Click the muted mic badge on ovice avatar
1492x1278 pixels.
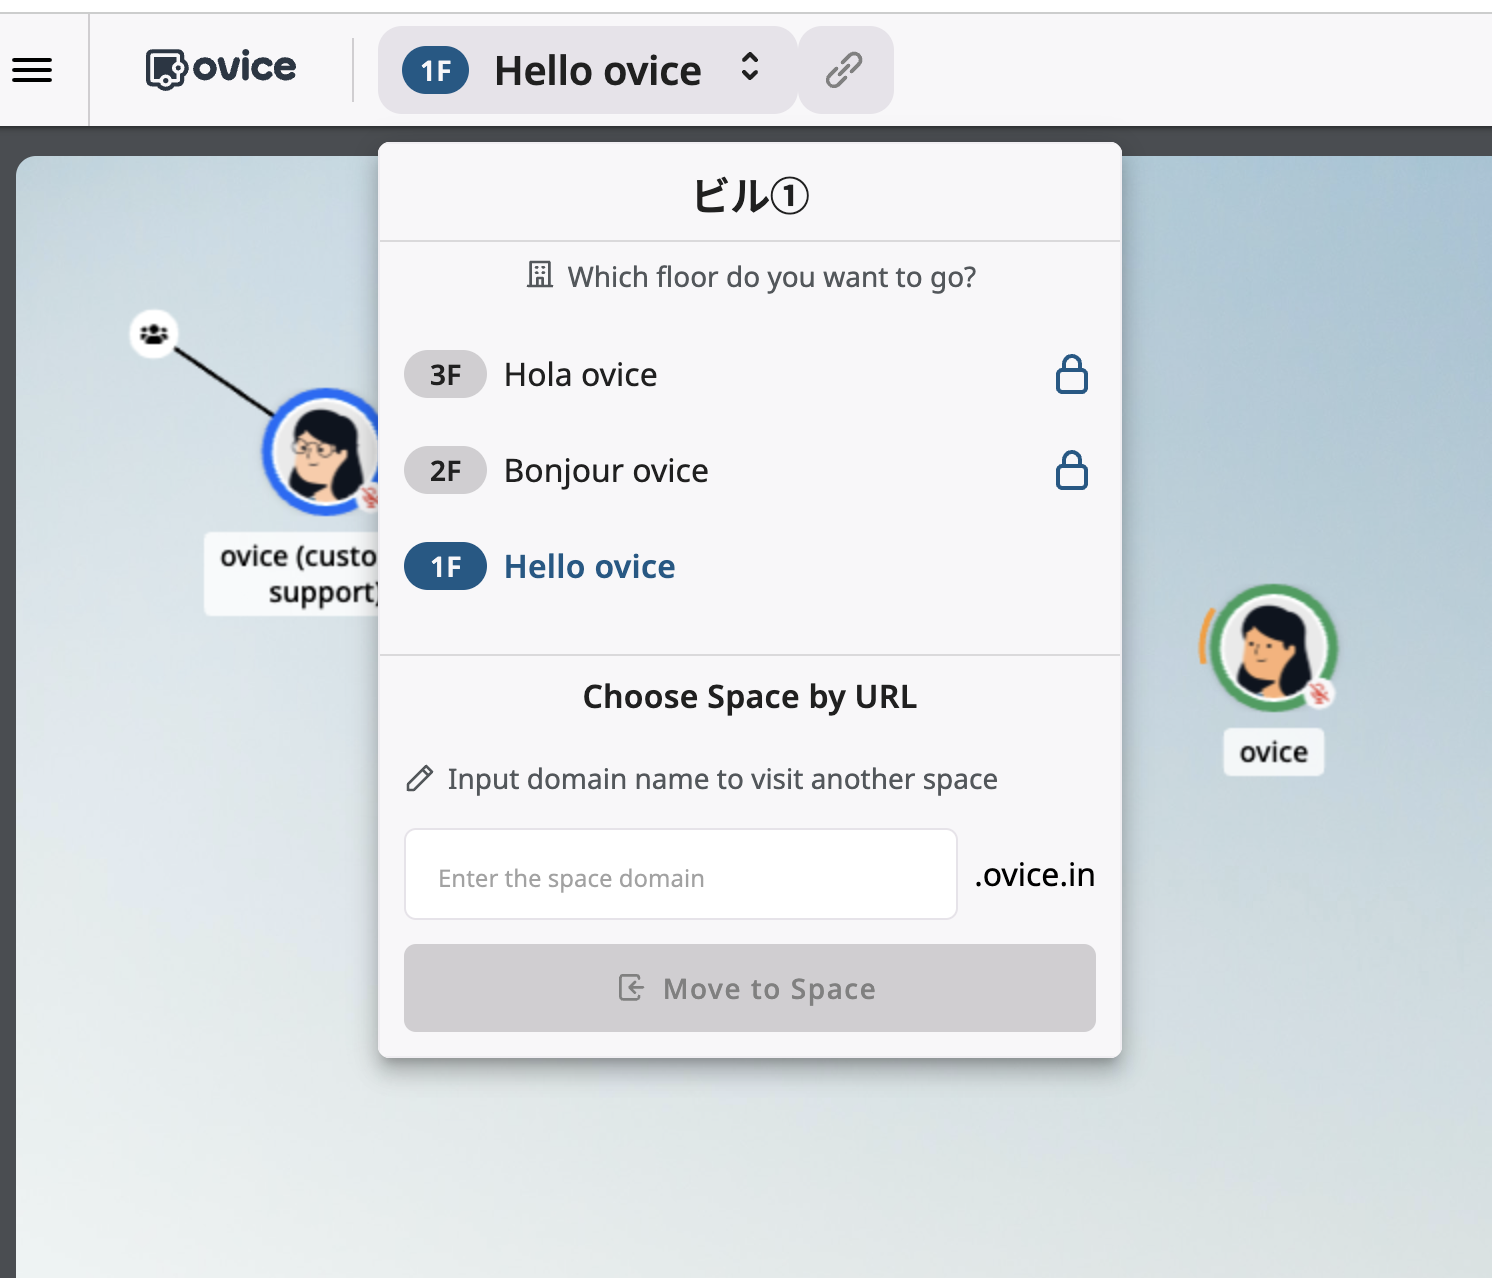(x=1320, y=693)
